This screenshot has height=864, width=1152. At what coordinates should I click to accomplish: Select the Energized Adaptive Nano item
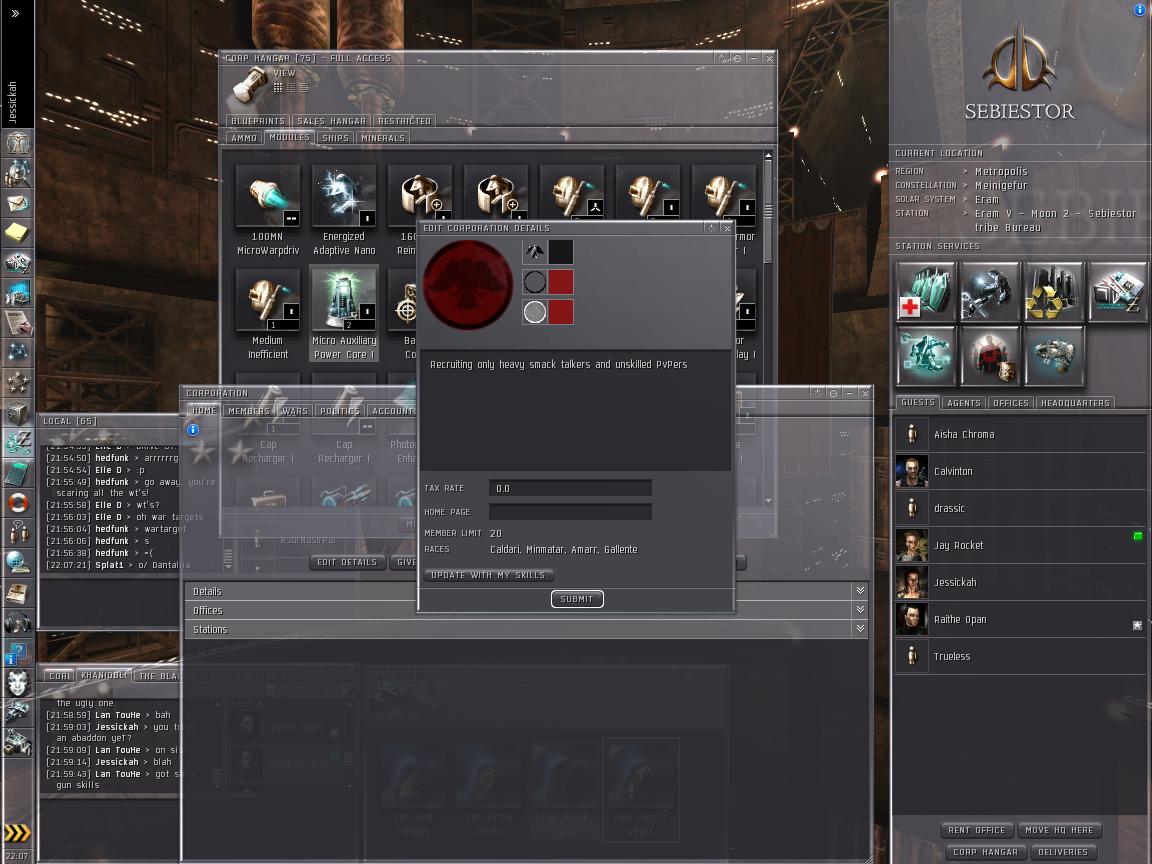click(344, 211)
